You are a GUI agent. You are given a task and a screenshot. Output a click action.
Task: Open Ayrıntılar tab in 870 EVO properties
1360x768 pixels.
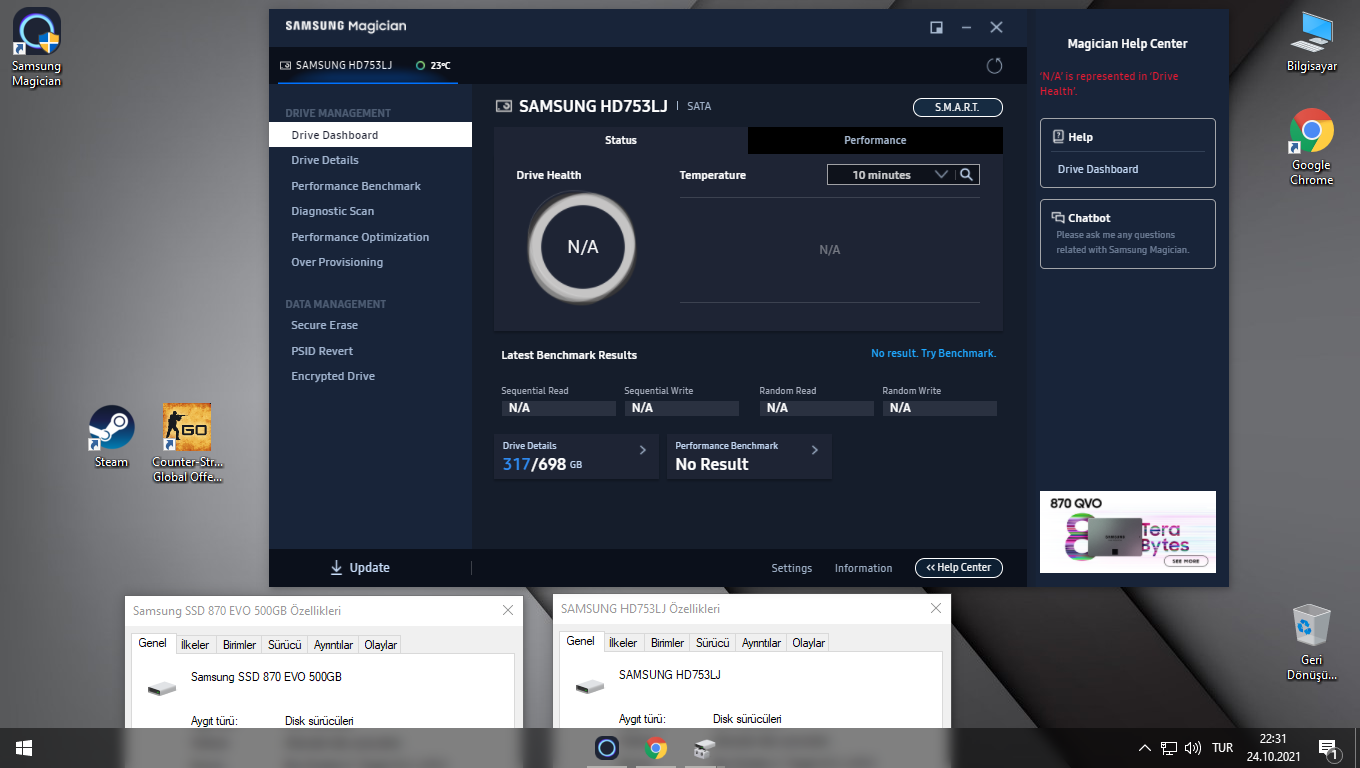point(334,645)
